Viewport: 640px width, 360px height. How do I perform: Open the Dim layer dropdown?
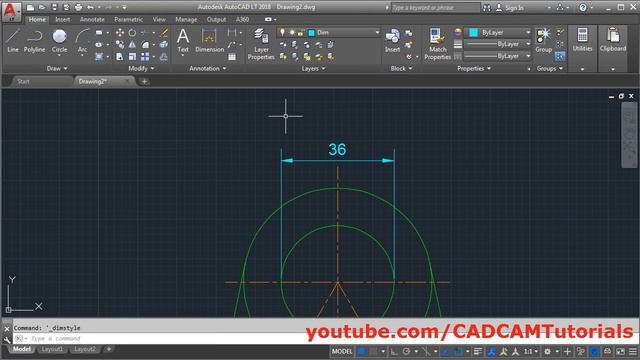point(377,32)
